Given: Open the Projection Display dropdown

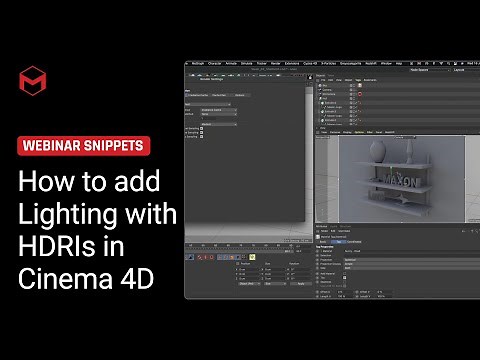Looking at the screenshot, I should 412,264.
